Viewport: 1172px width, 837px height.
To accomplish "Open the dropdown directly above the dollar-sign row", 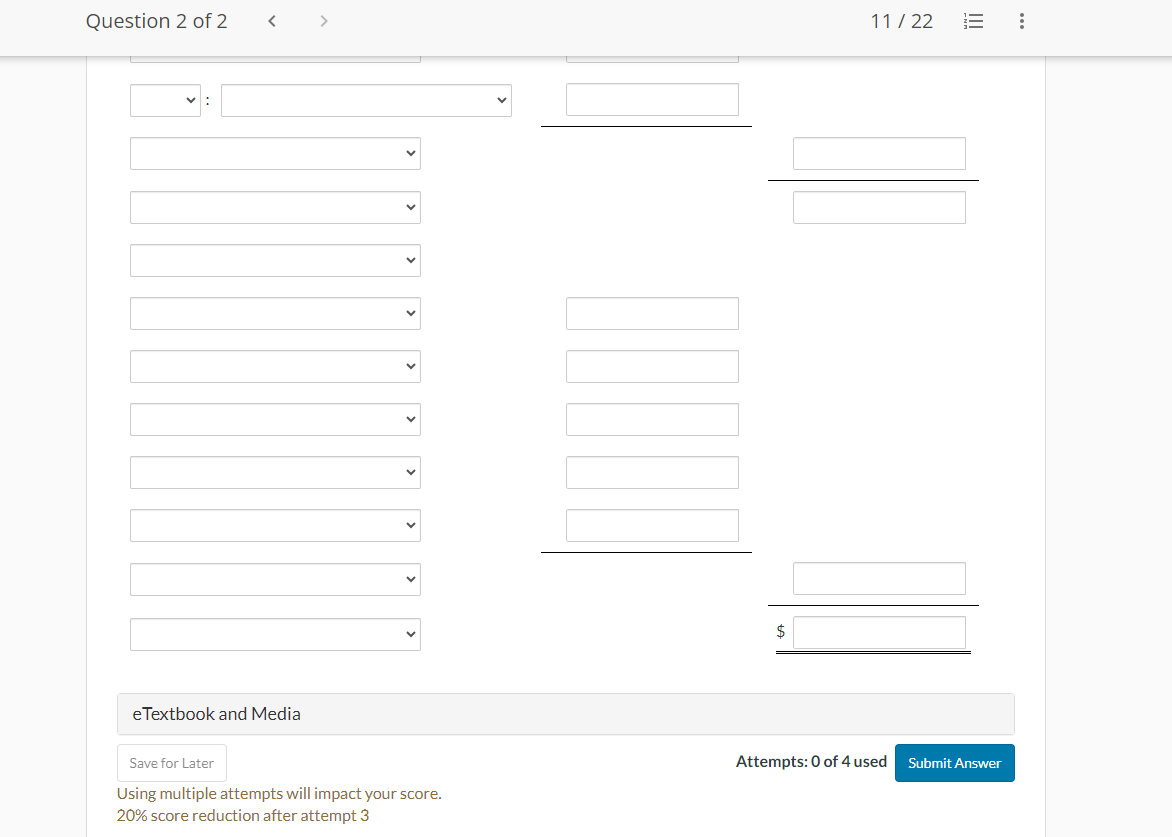I will tap(275, 579).
